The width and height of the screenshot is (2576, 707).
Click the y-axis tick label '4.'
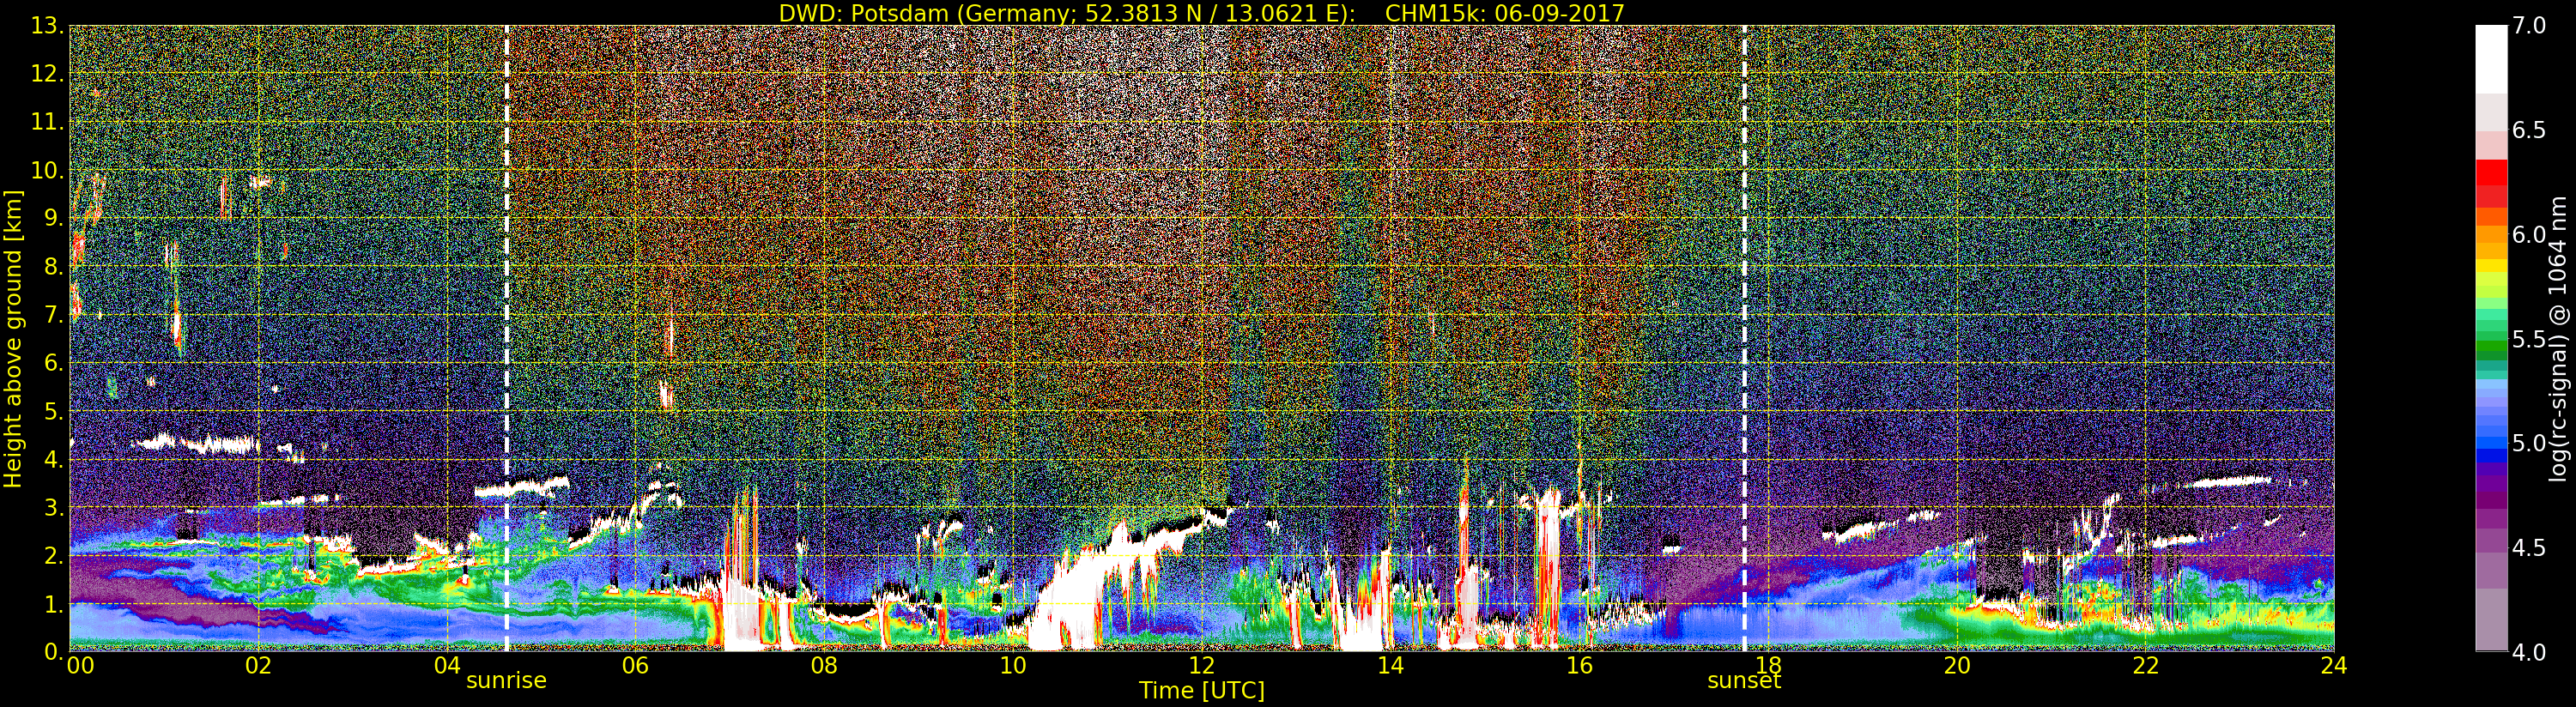[x=53, y=459]
